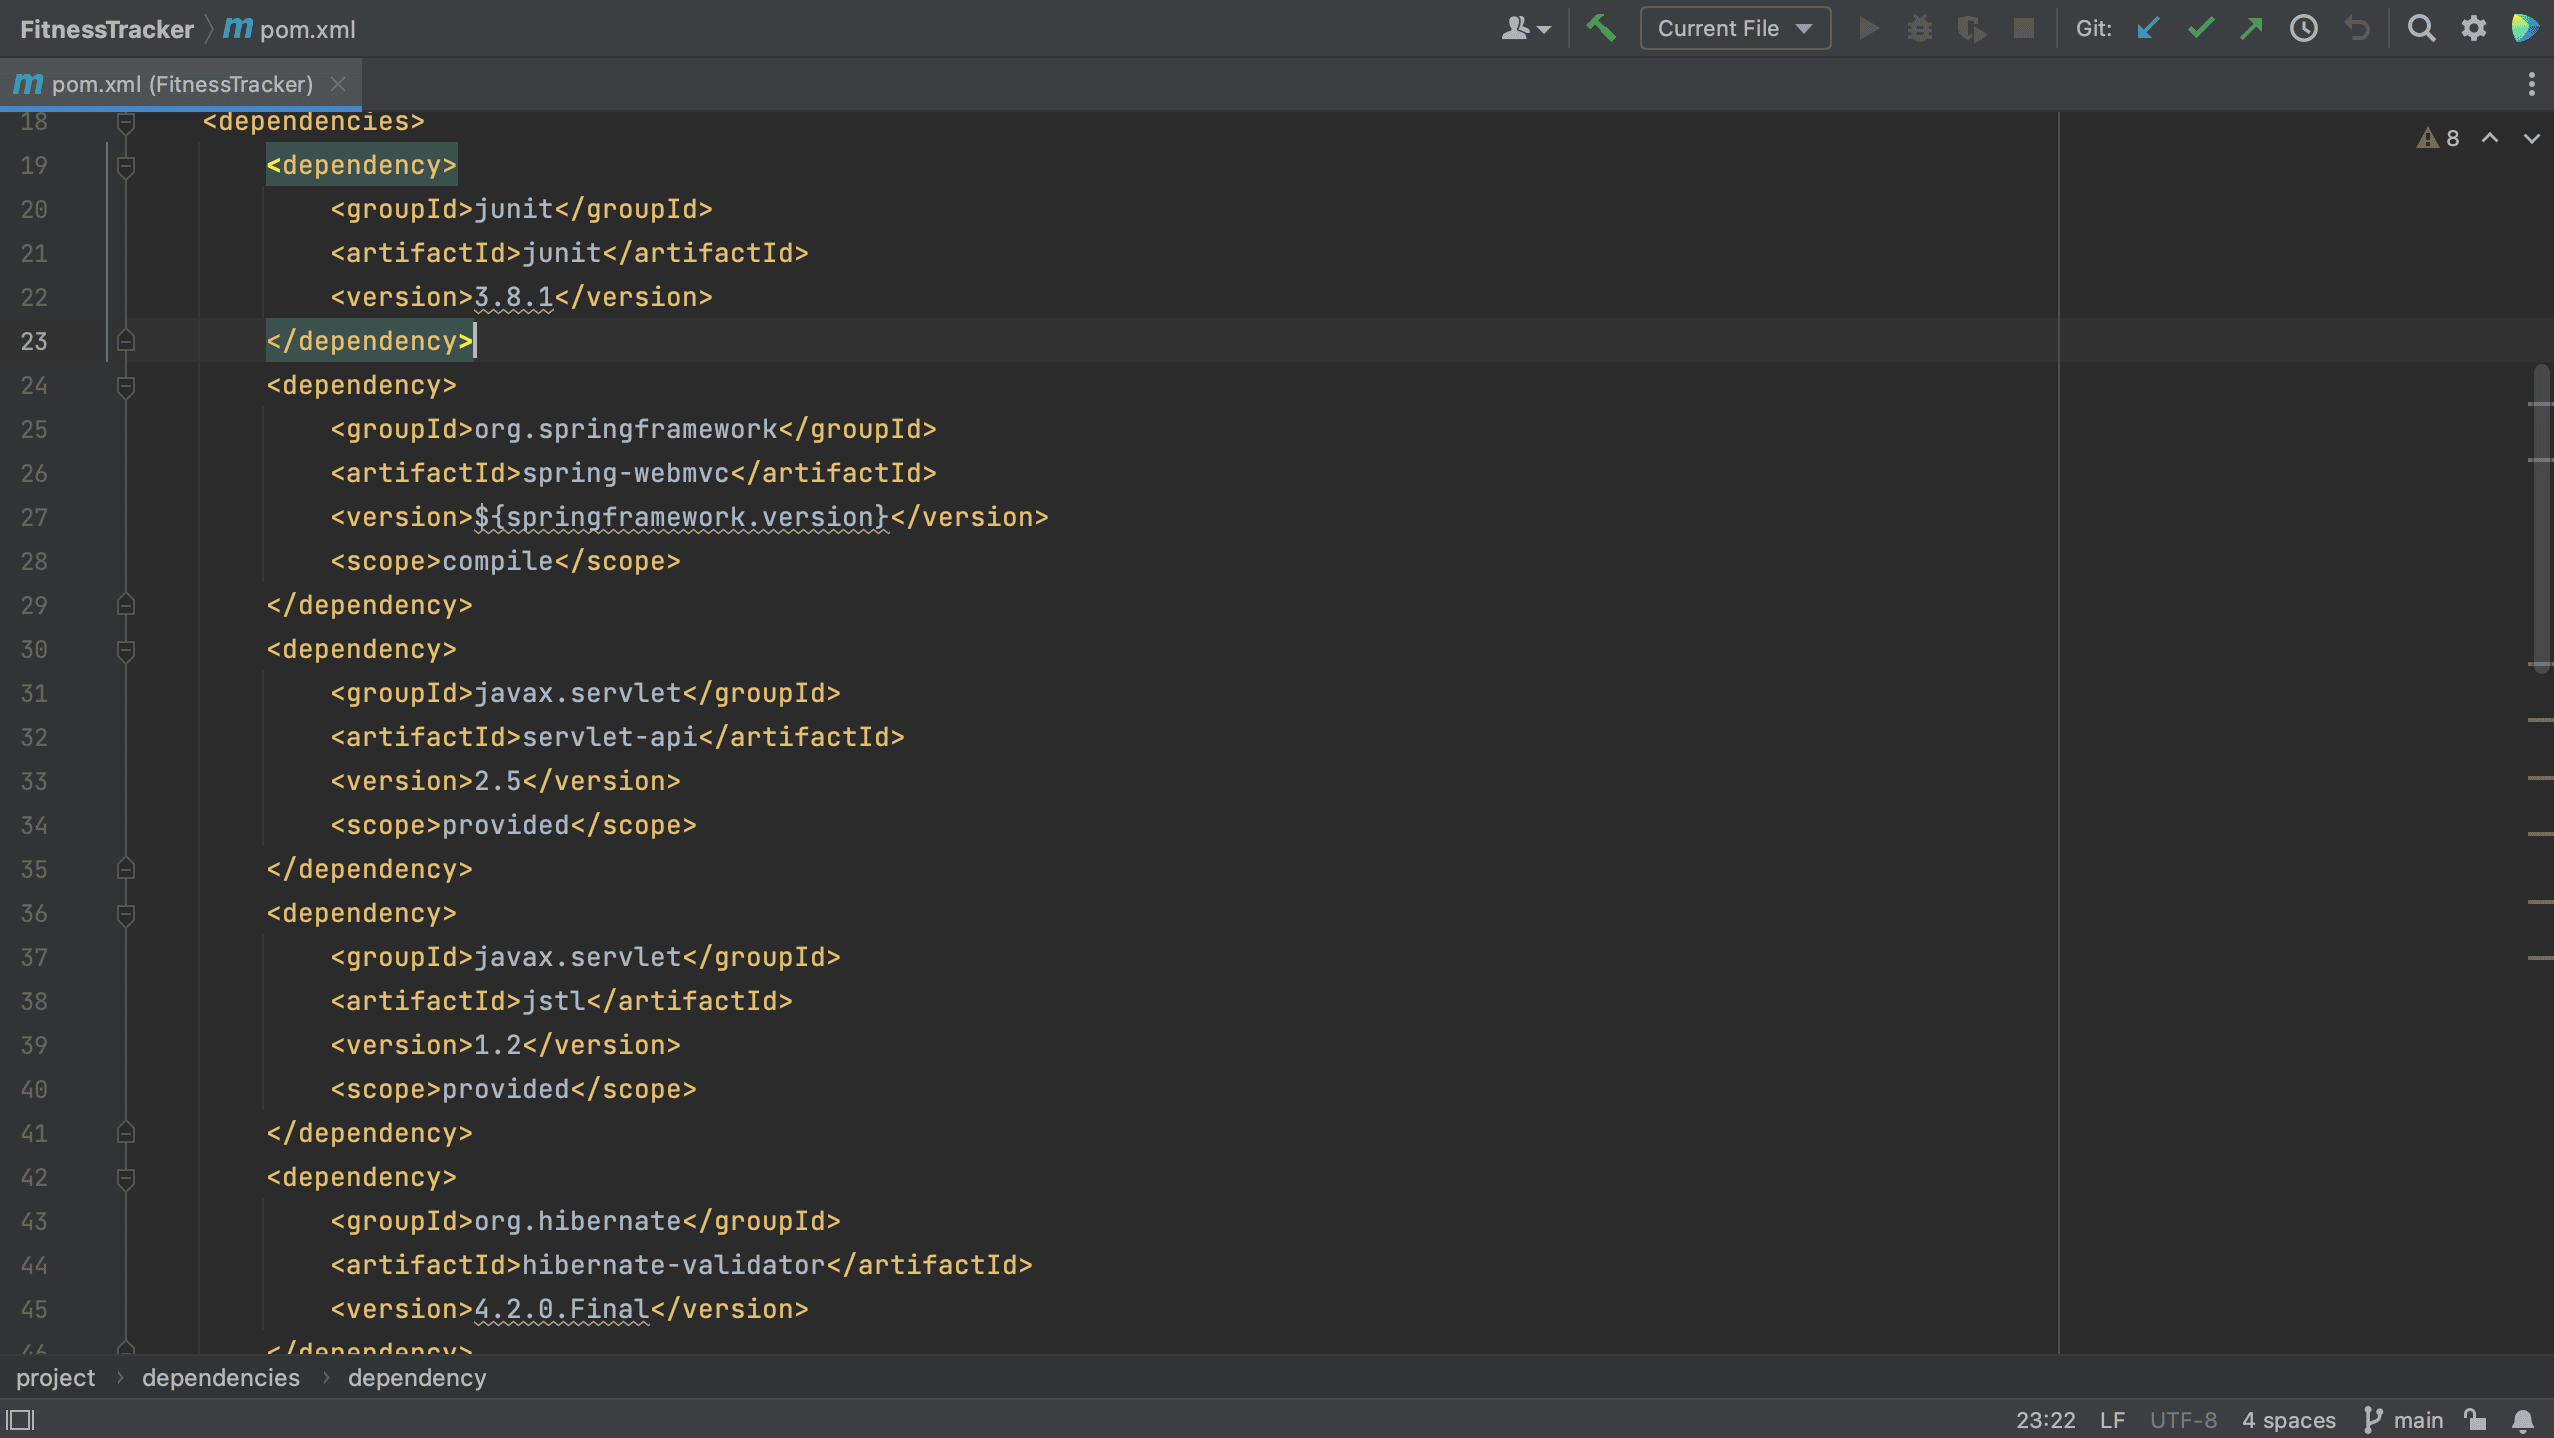Push commits with the green Git arrow icon

click(x=2252, y=28)
